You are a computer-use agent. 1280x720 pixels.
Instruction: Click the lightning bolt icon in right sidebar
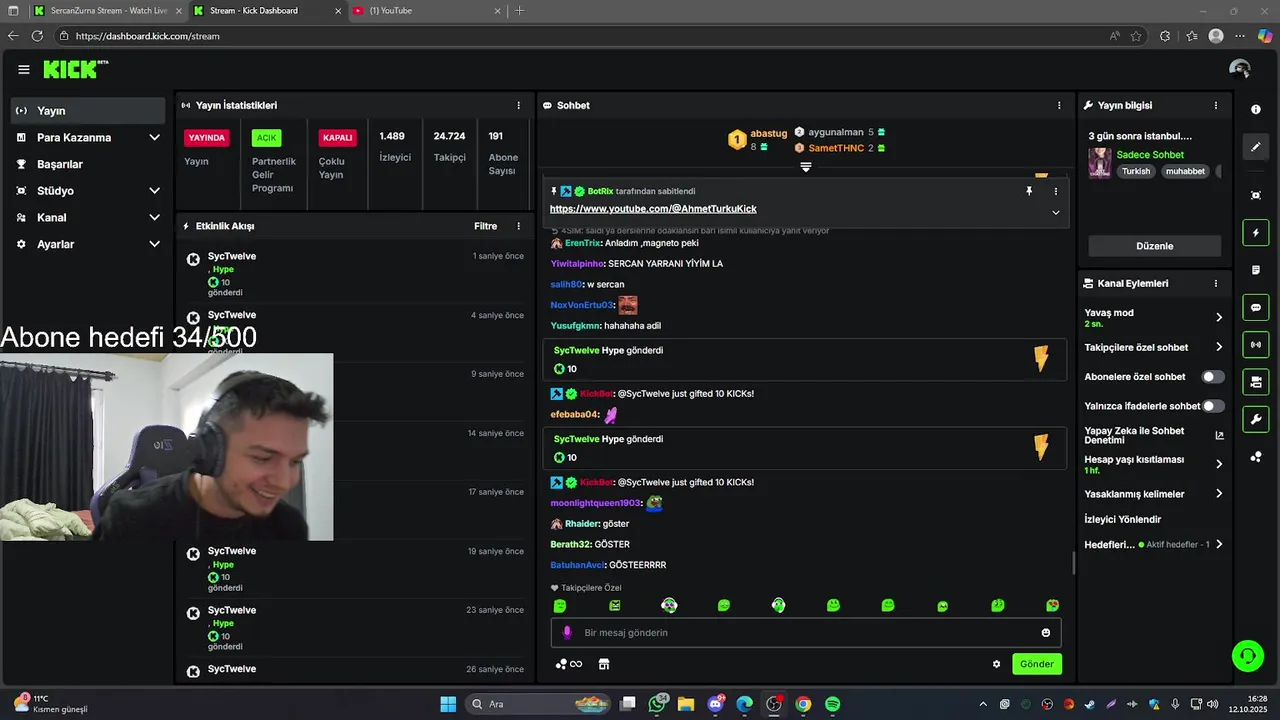pos(1256,233)
